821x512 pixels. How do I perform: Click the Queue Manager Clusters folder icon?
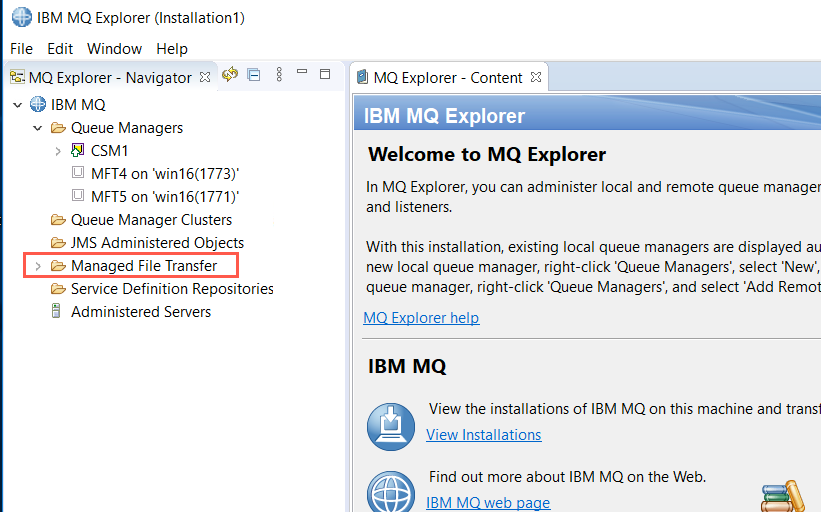[x=58, y=220]
